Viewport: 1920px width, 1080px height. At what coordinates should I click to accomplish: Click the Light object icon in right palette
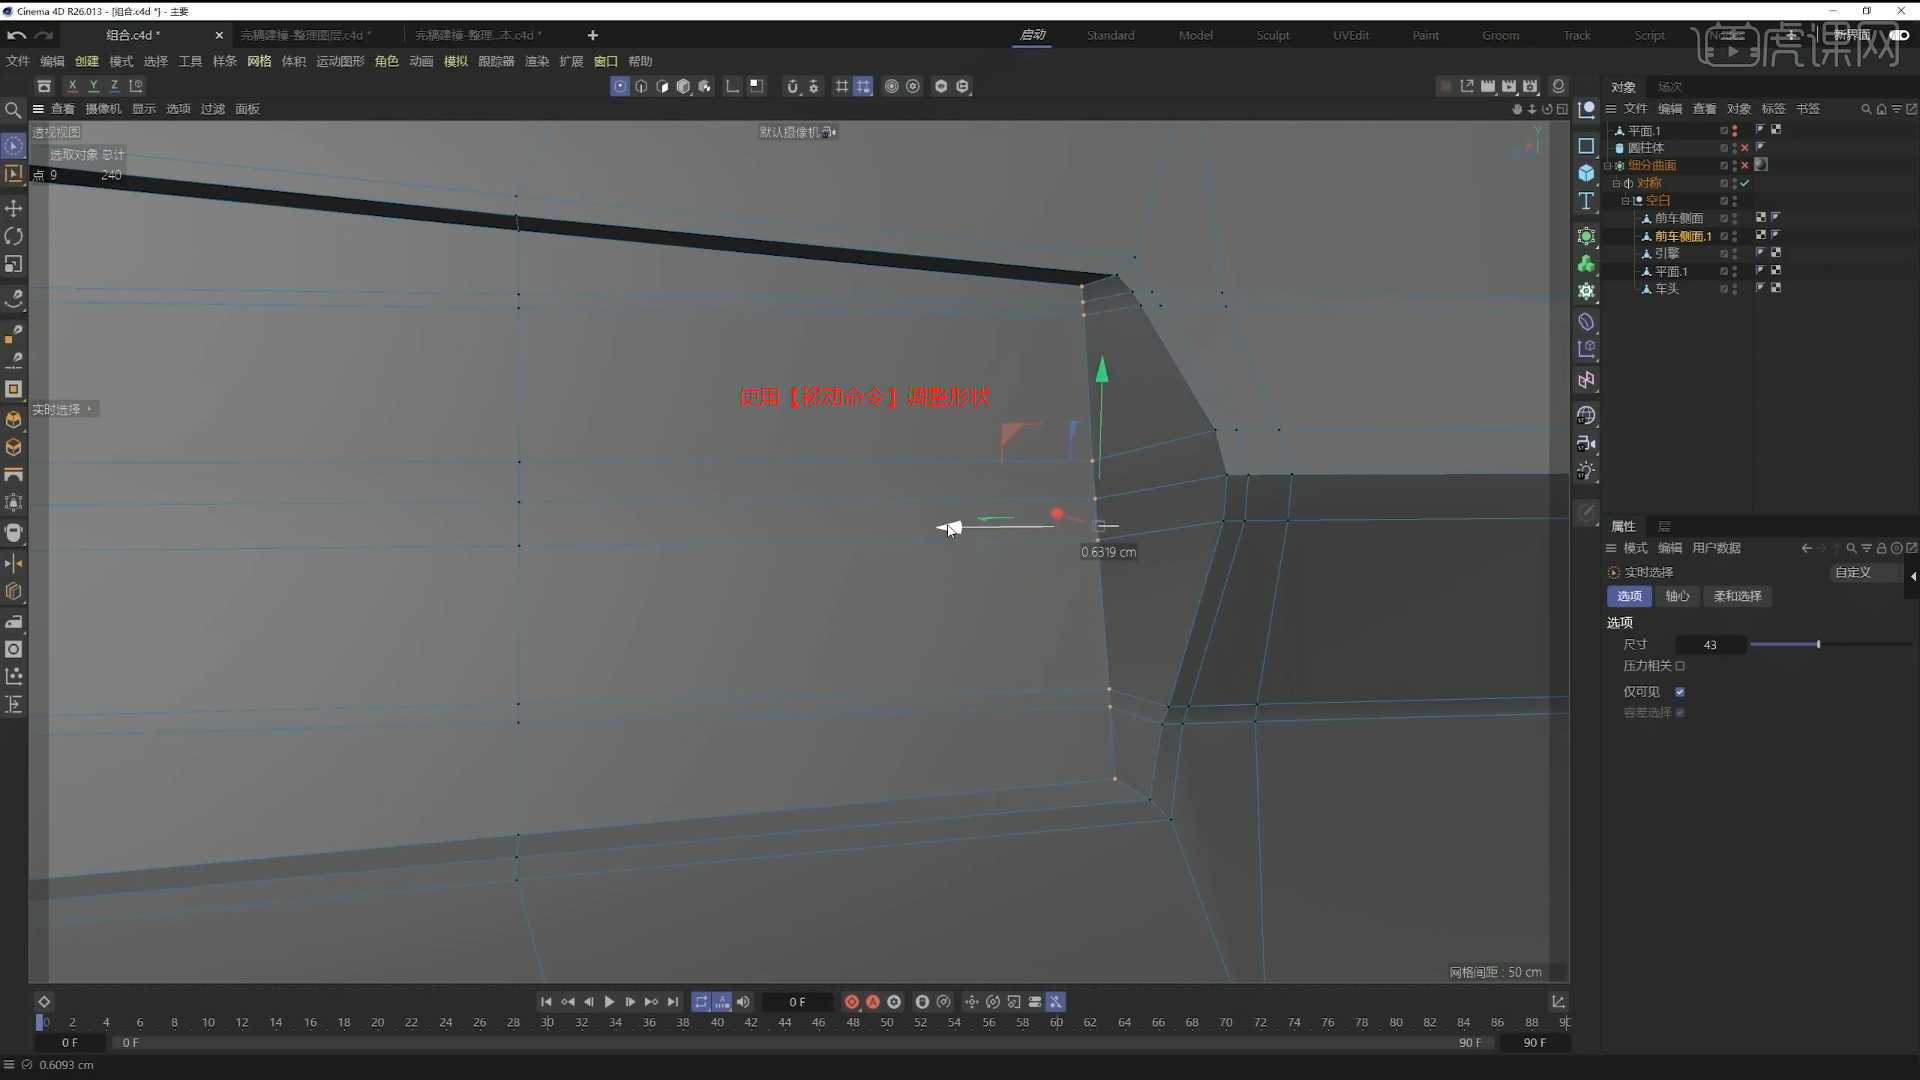pos(1586,471)
